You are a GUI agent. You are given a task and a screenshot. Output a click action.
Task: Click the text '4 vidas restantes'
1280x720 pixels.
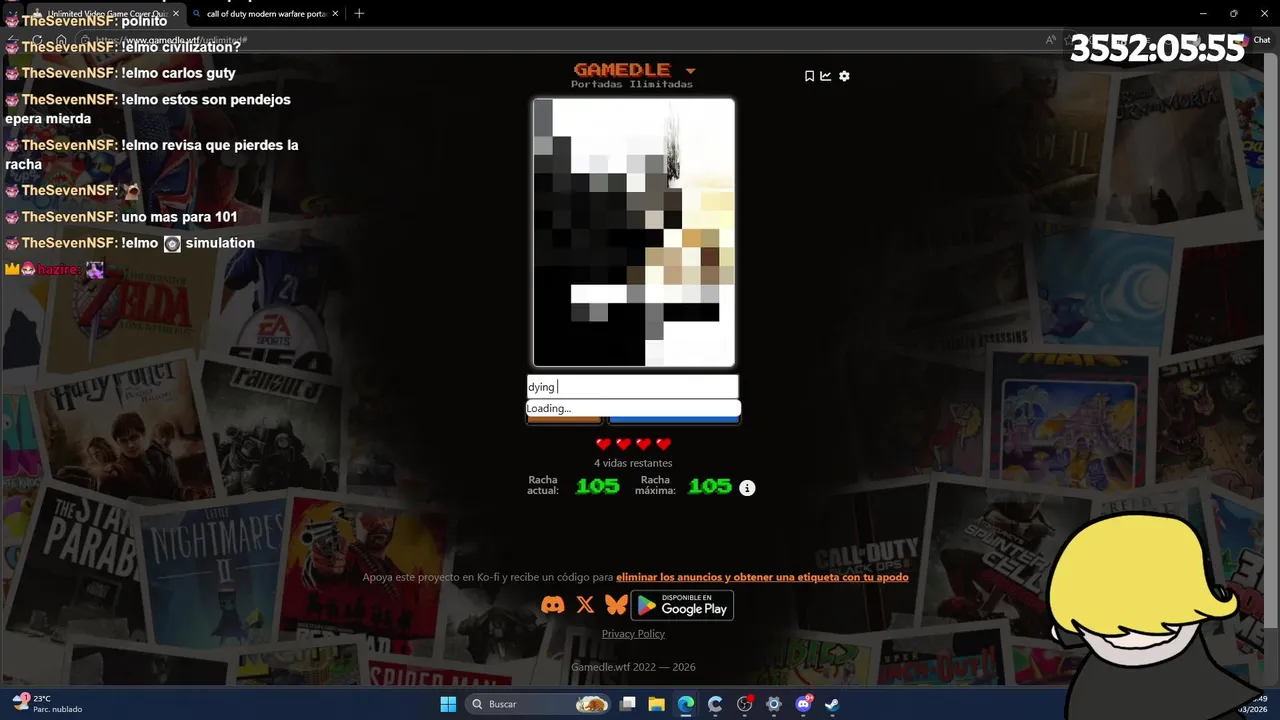[x=633, y=463]
